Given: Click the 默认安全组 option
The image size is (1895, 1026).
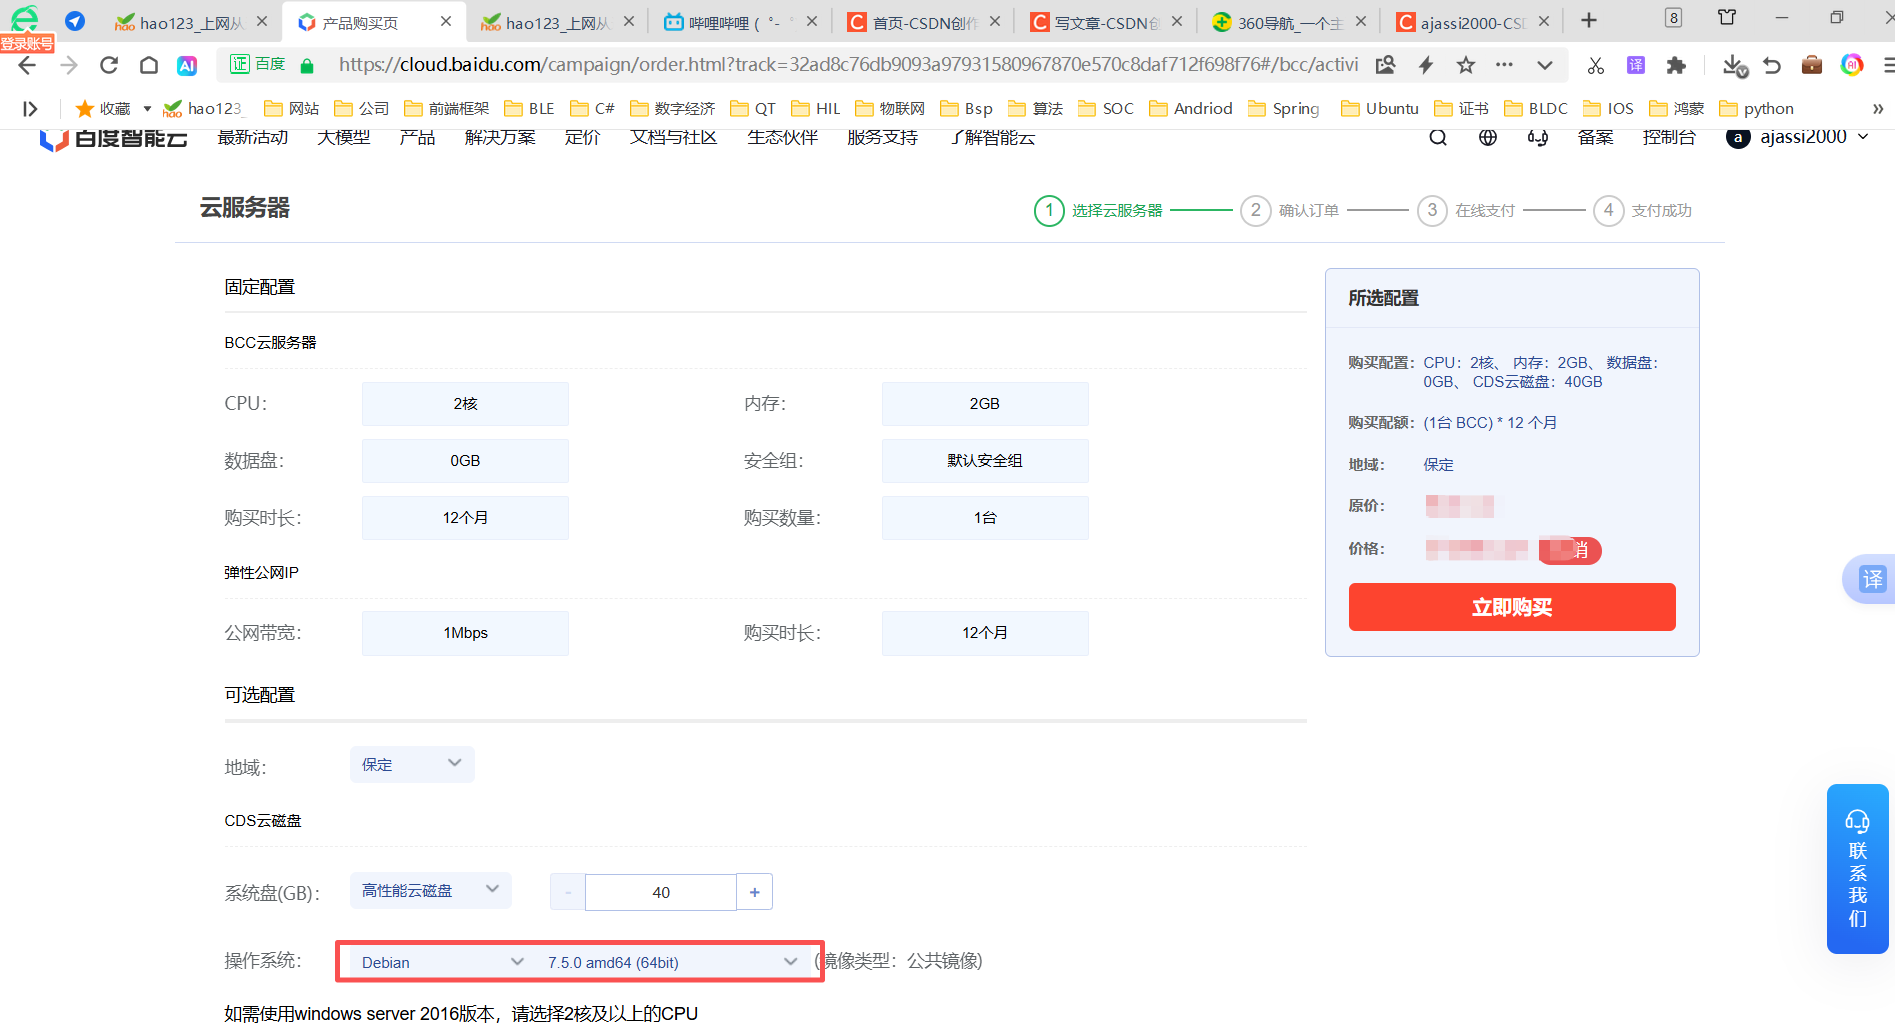Looking at the screenshot, I should pos(985,461).
